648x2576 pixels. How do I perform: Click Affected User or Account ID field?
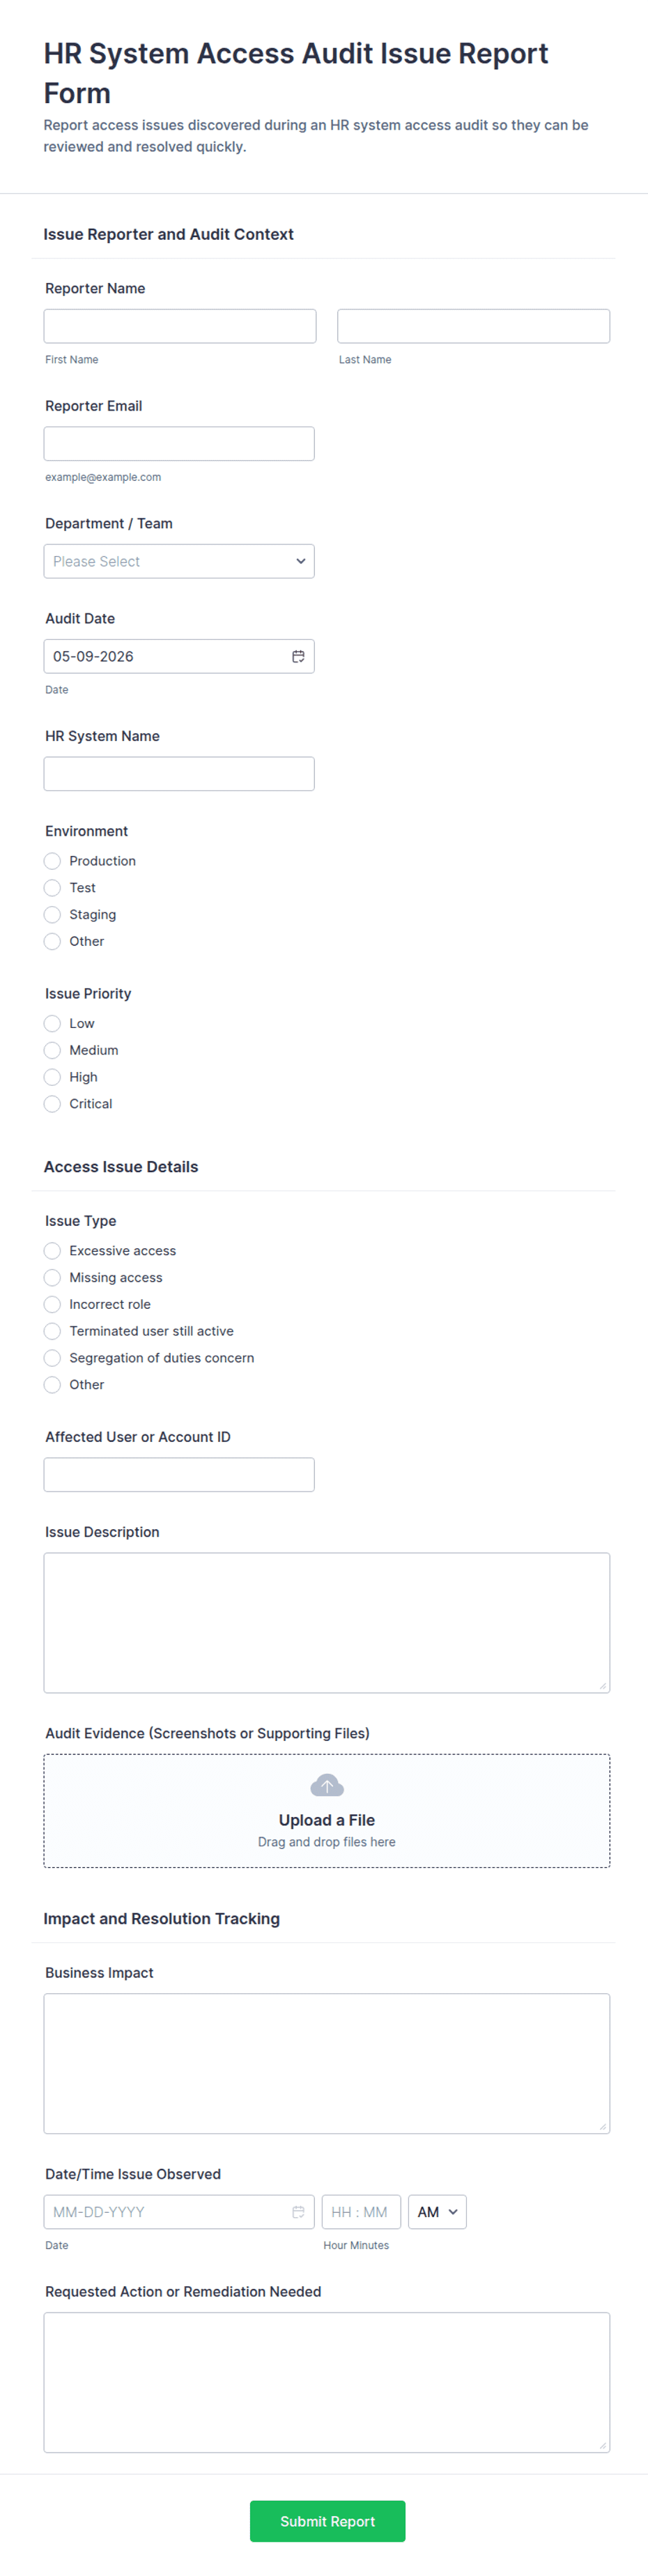click(179, 1475)
